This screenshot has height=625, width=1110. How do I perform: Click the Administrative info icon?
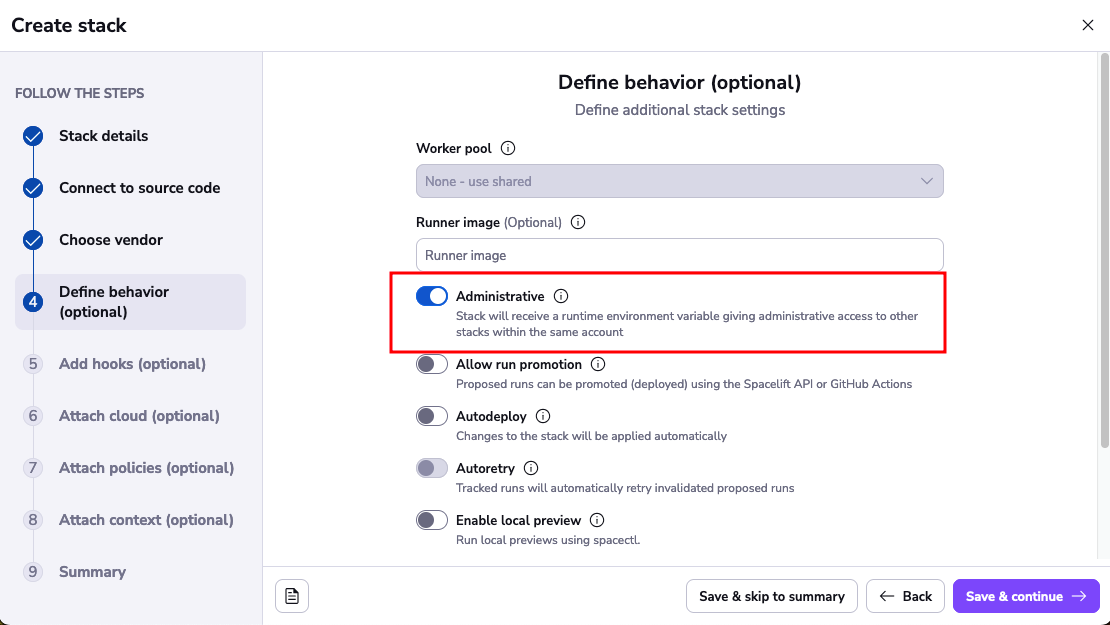click(x=561, y=296)
